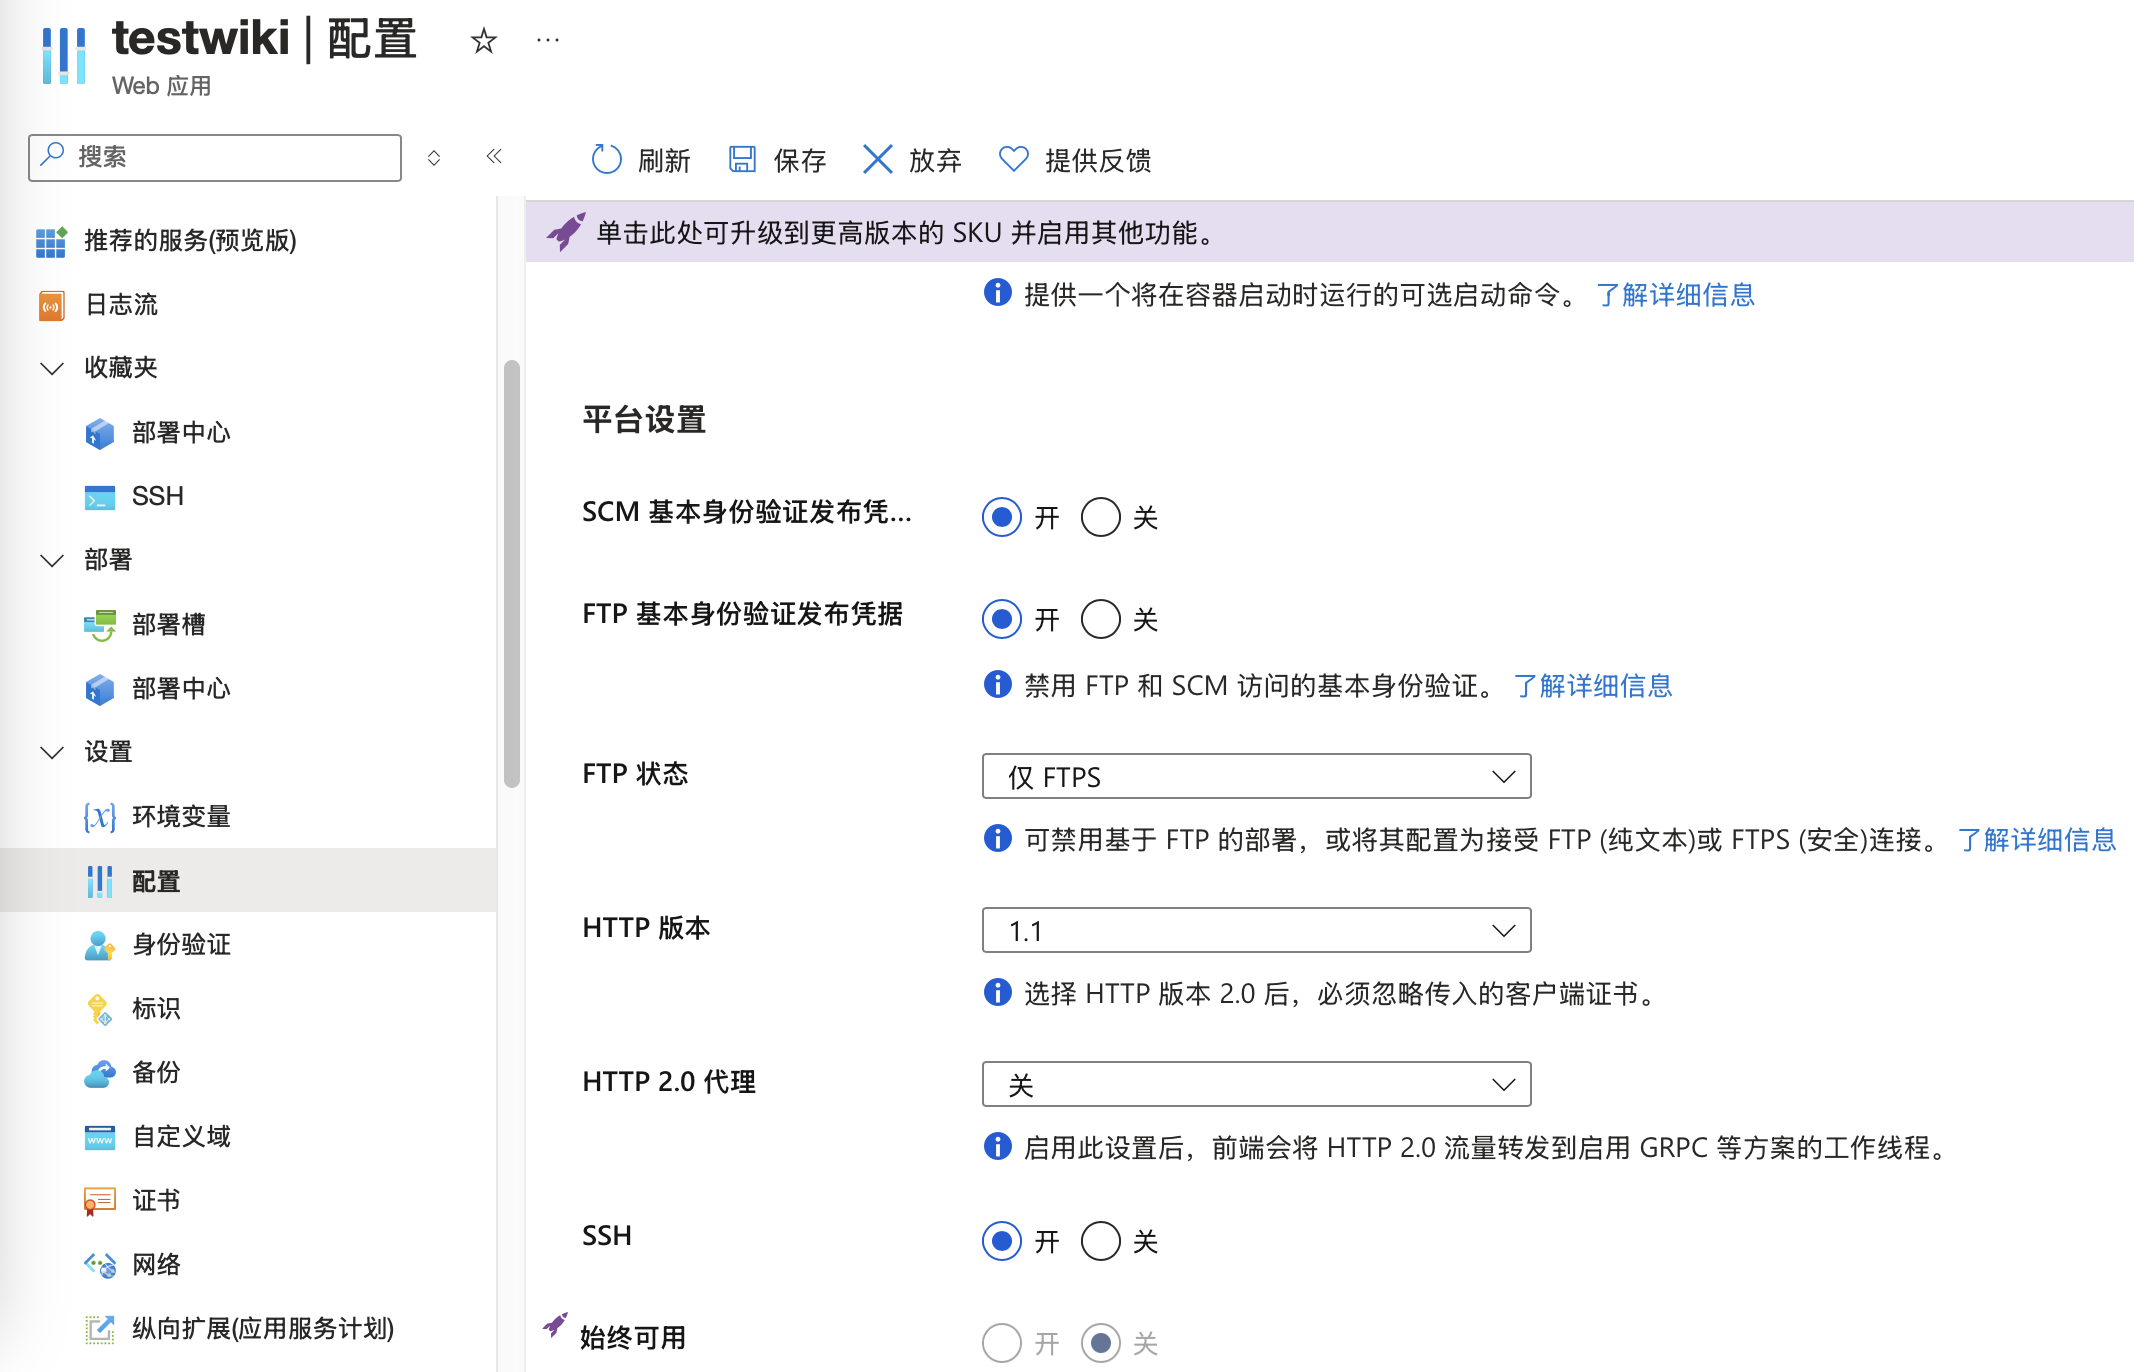This screenshot has height=1372, width=2134.
Task: Click the feedback heart icon
Action: click(1013, 159)
